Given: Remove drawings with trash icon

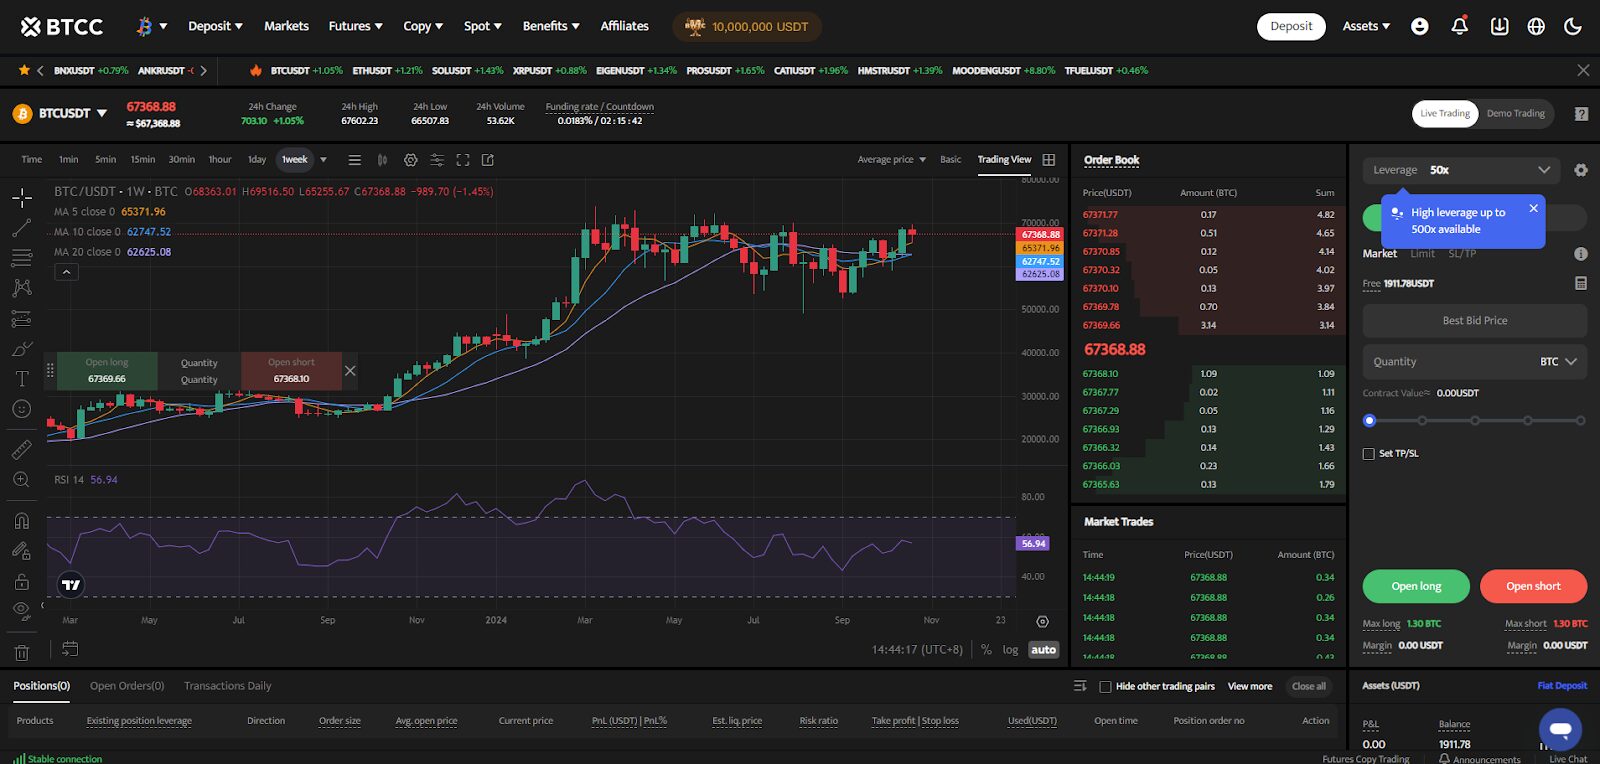Looking at the screenshot, I should click(22, 653).
